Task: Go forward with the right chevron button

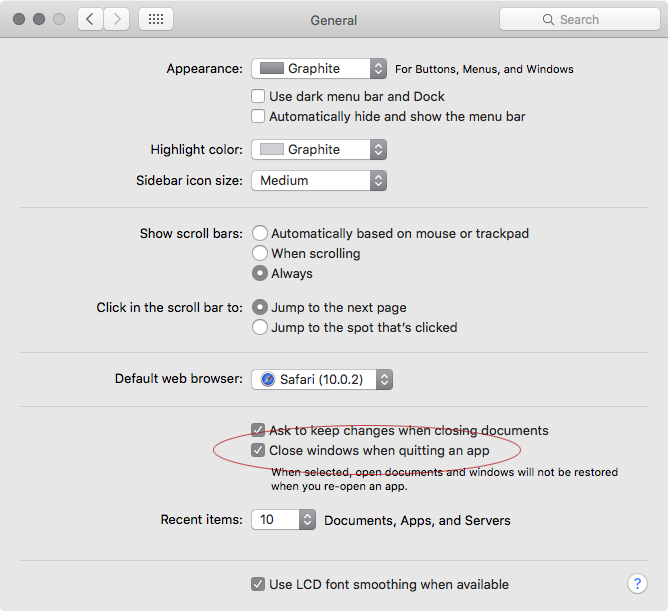Action: [116, 19]
